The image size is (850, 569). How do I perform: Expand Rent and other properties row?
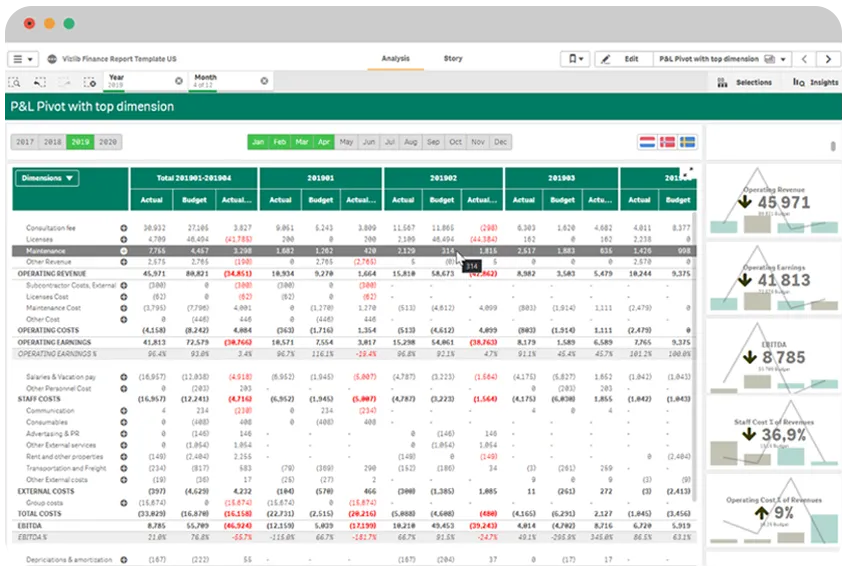[x=124, y=458]
